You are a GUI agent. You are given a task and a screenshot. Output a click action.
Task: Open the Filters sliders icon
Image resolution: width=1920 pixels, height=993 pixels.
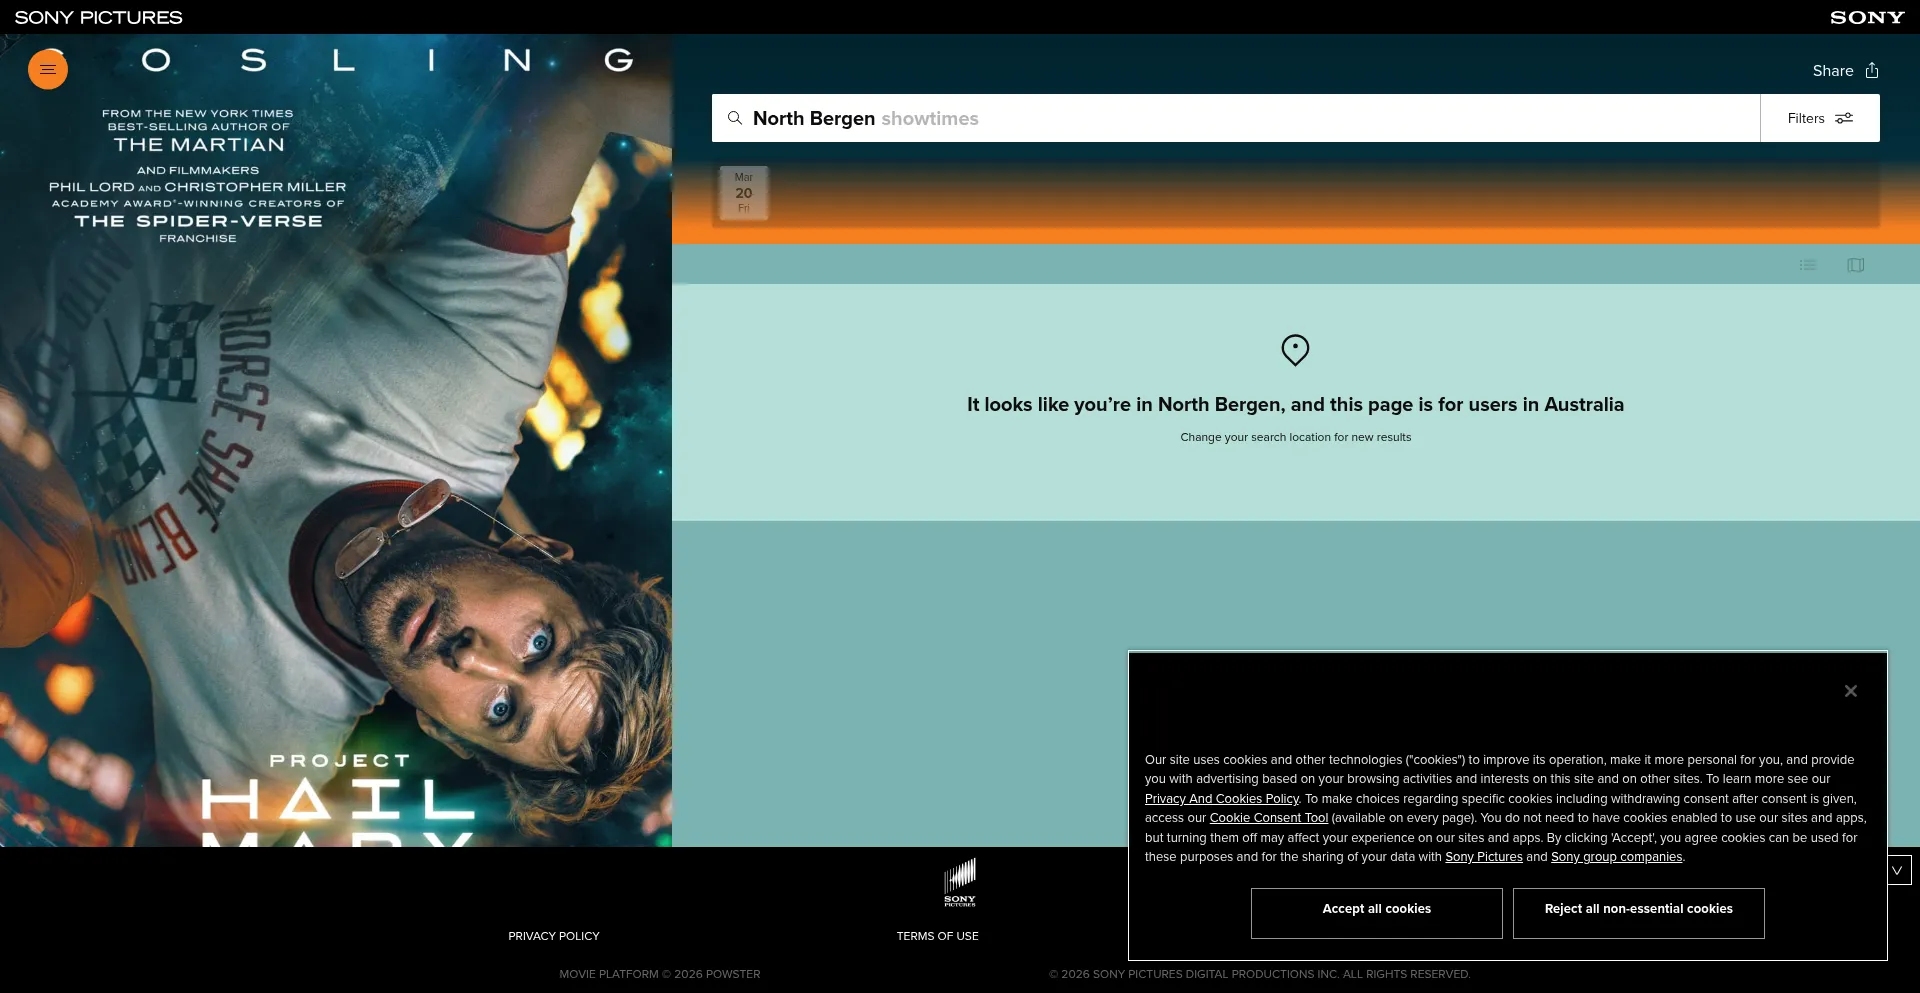1844,118
